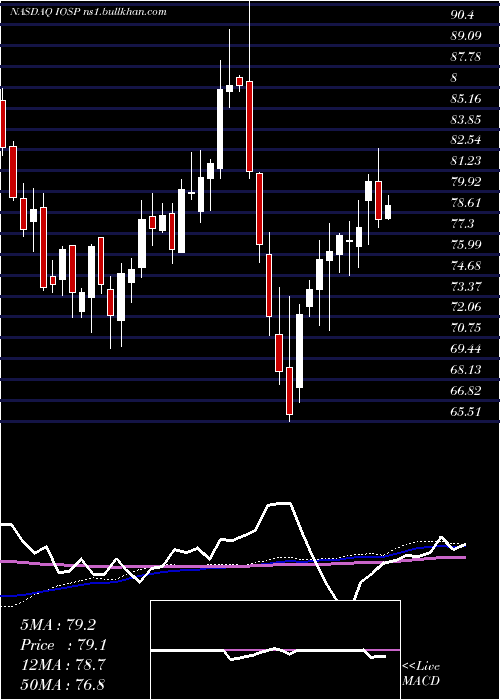Select the 89.09 price axis label

[x=466, y=35]
